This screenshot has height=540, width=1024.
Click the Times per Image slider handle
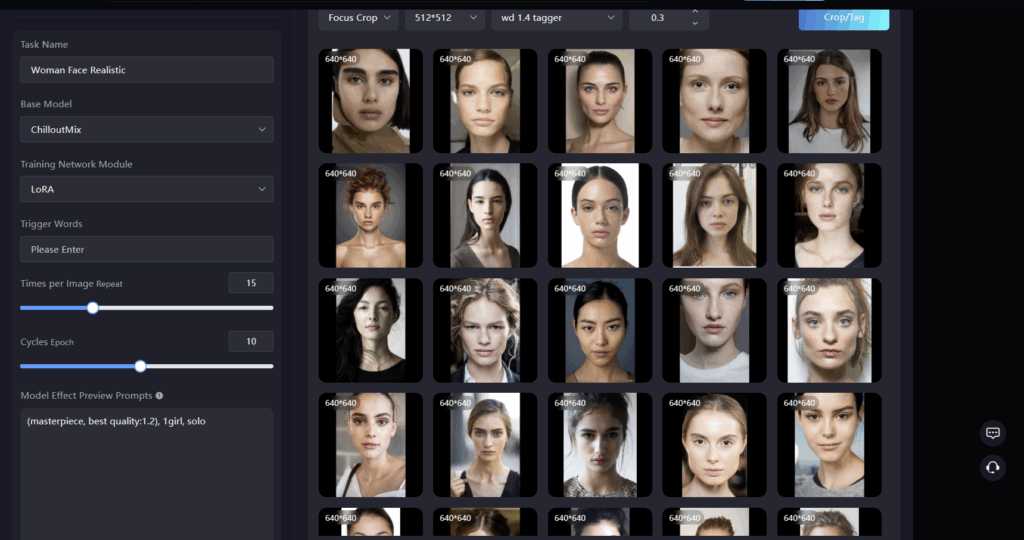tap(93, 308)
